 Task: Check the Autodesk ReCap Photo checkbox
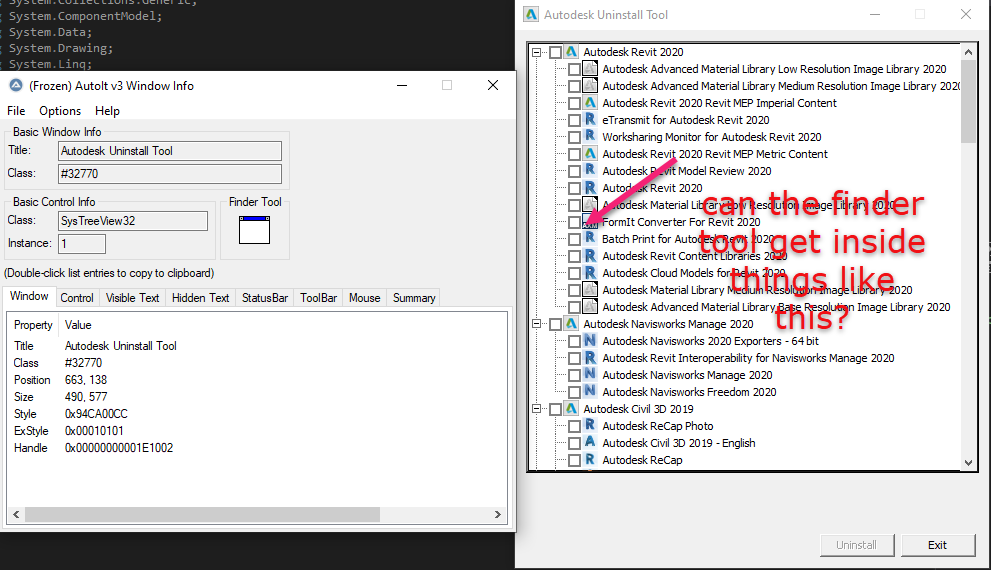[575, 426]
